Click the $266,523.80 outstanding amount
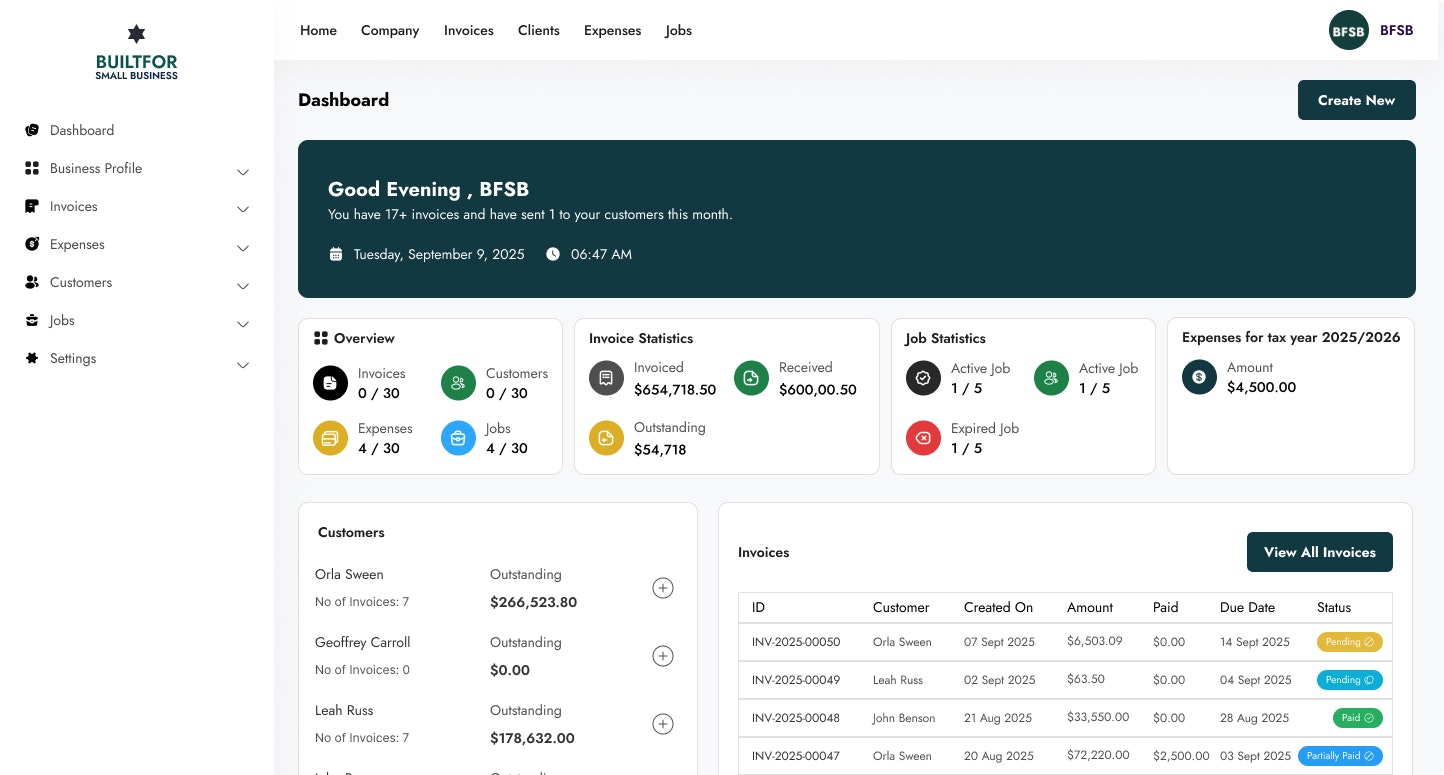The image size is (1444, 775). [x=533, y=602]
